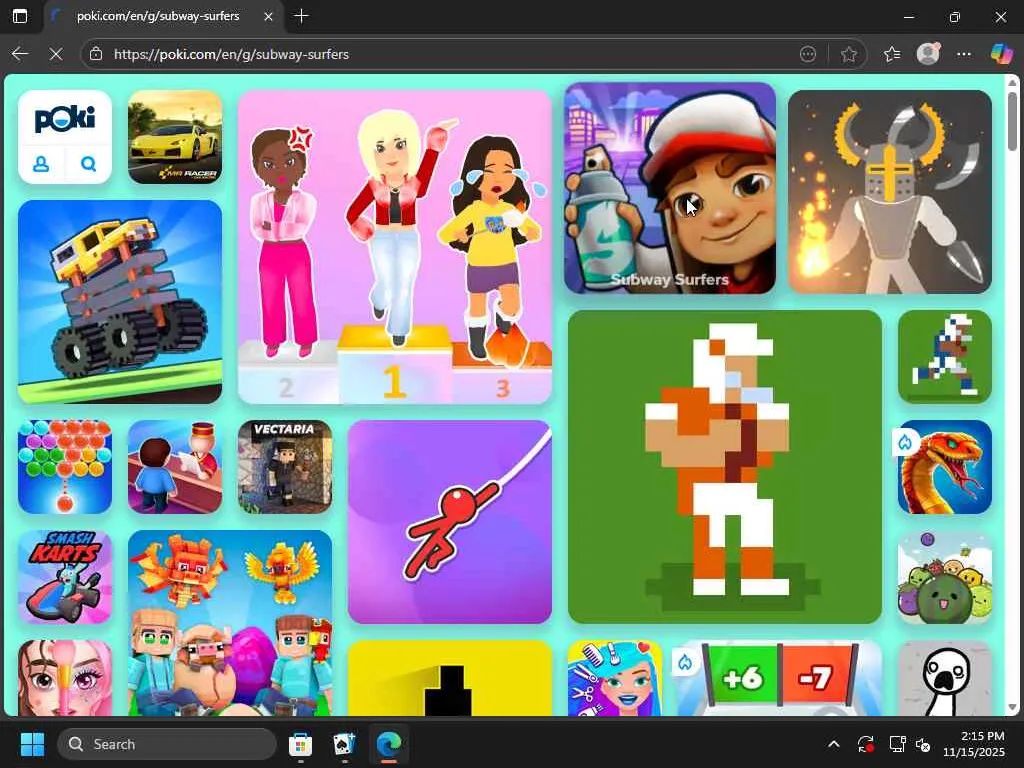Close the poki.com browser tab
The height and width of the screenshot is (768, 1024).
point(268,16)
